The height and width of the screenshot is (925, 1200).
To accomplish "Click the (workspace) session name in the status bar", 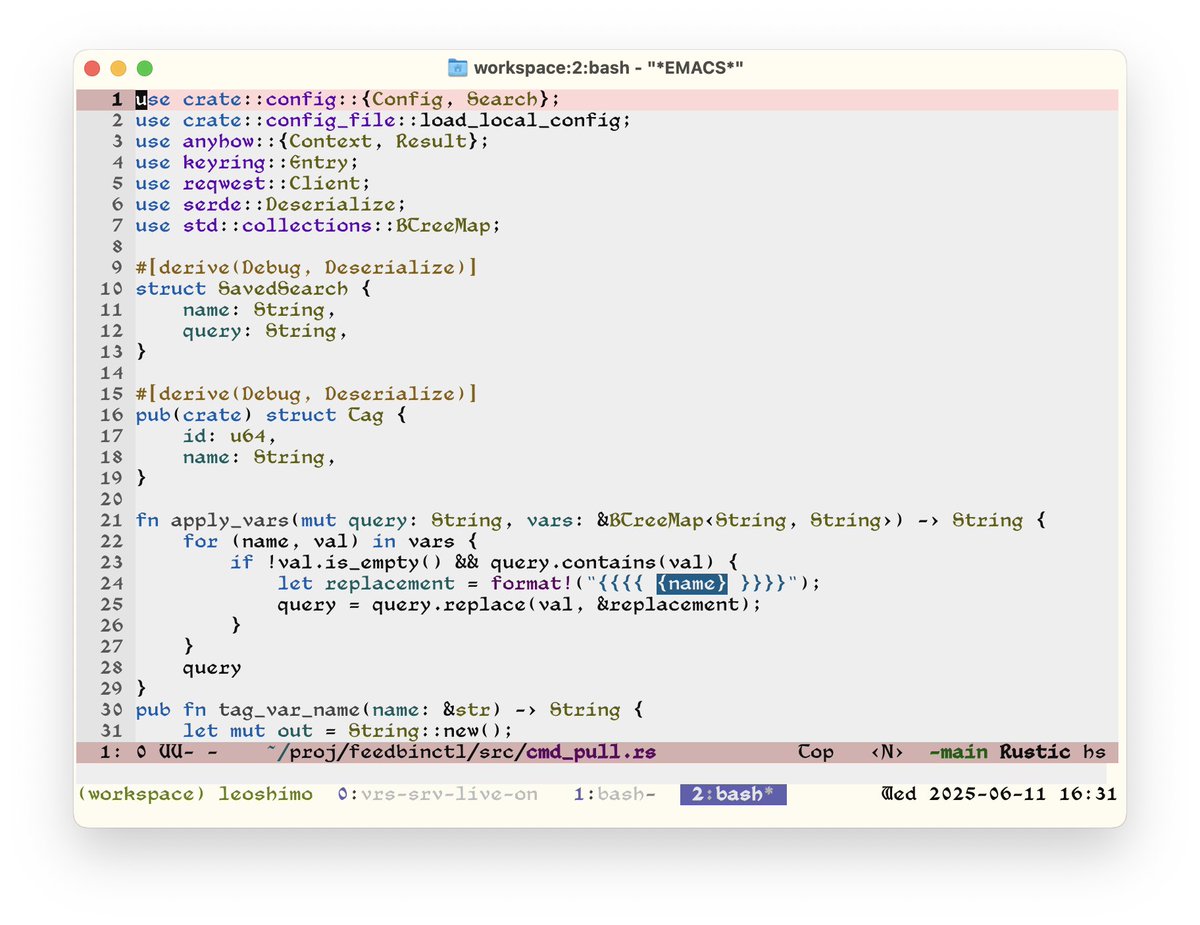I will pyautogui.click(x=142, y=794).
